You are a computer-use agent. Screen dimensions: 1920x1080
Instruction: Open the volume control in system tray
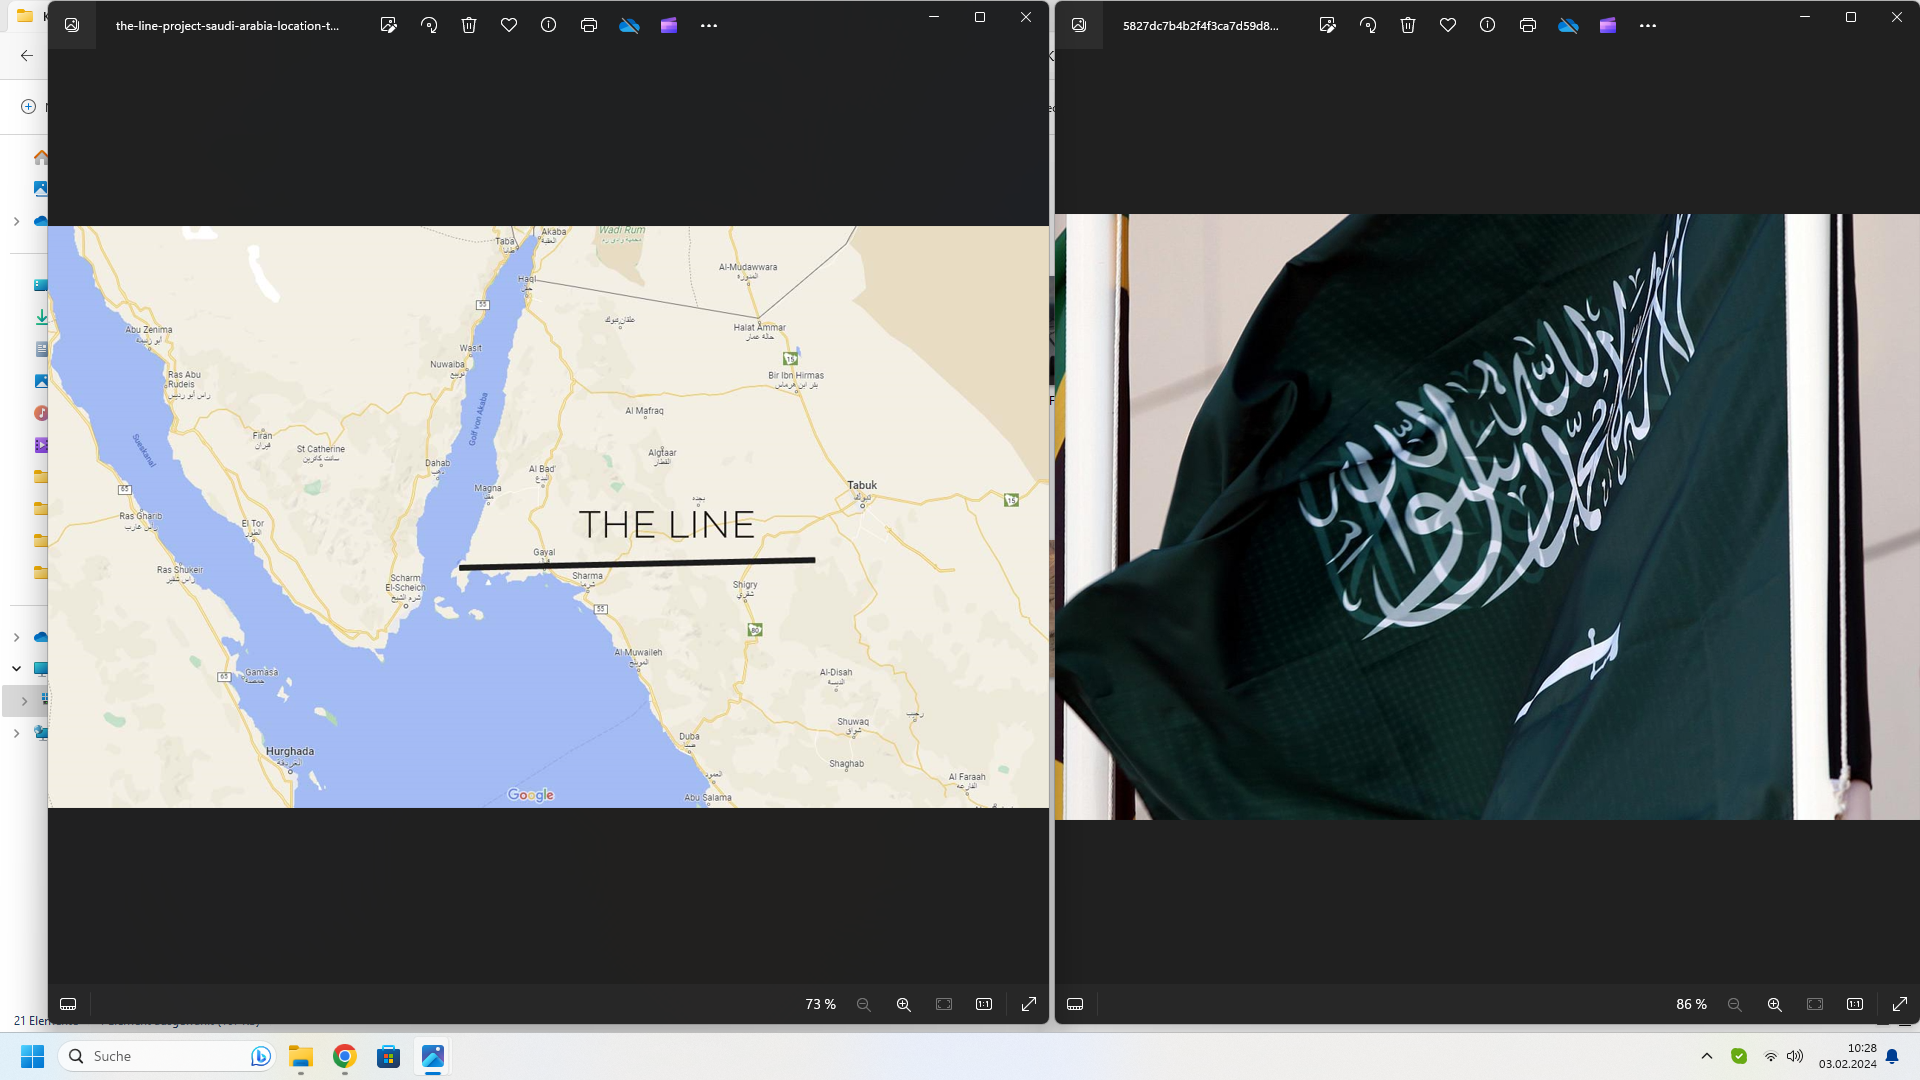(x=1795, y=1056)
